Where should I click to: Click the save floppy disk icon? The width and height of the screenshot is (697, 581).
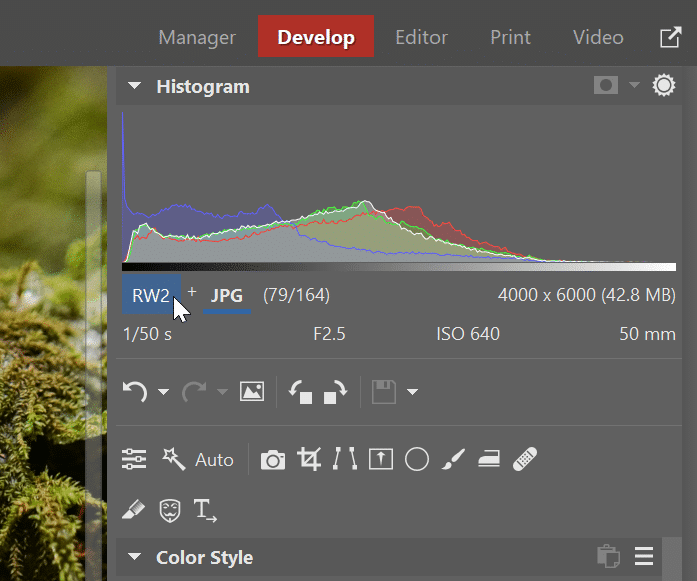coord(384,392)
